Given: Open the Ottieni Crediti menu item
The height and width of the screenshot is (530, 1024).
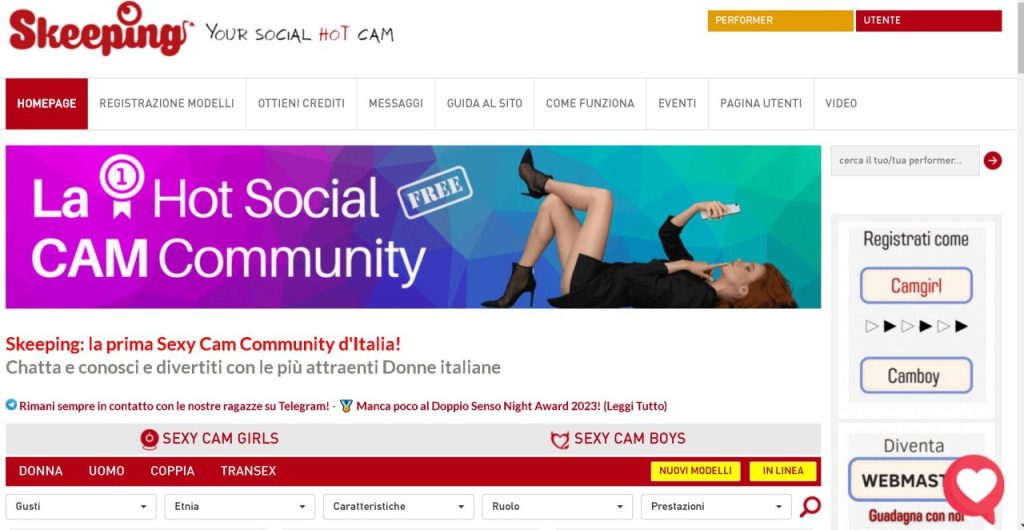Looking at the screenshot, I should (x=301, y=103).
